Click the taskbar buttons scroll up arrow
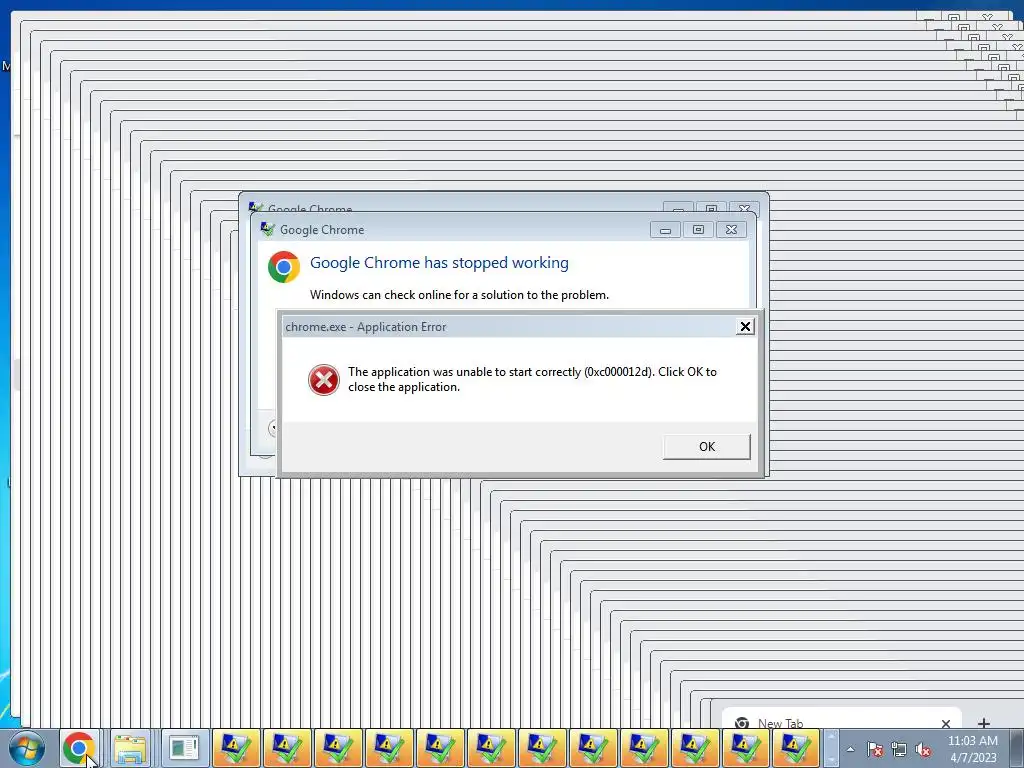The height and width of the screenshot is (768, 1024). point(831,739)
